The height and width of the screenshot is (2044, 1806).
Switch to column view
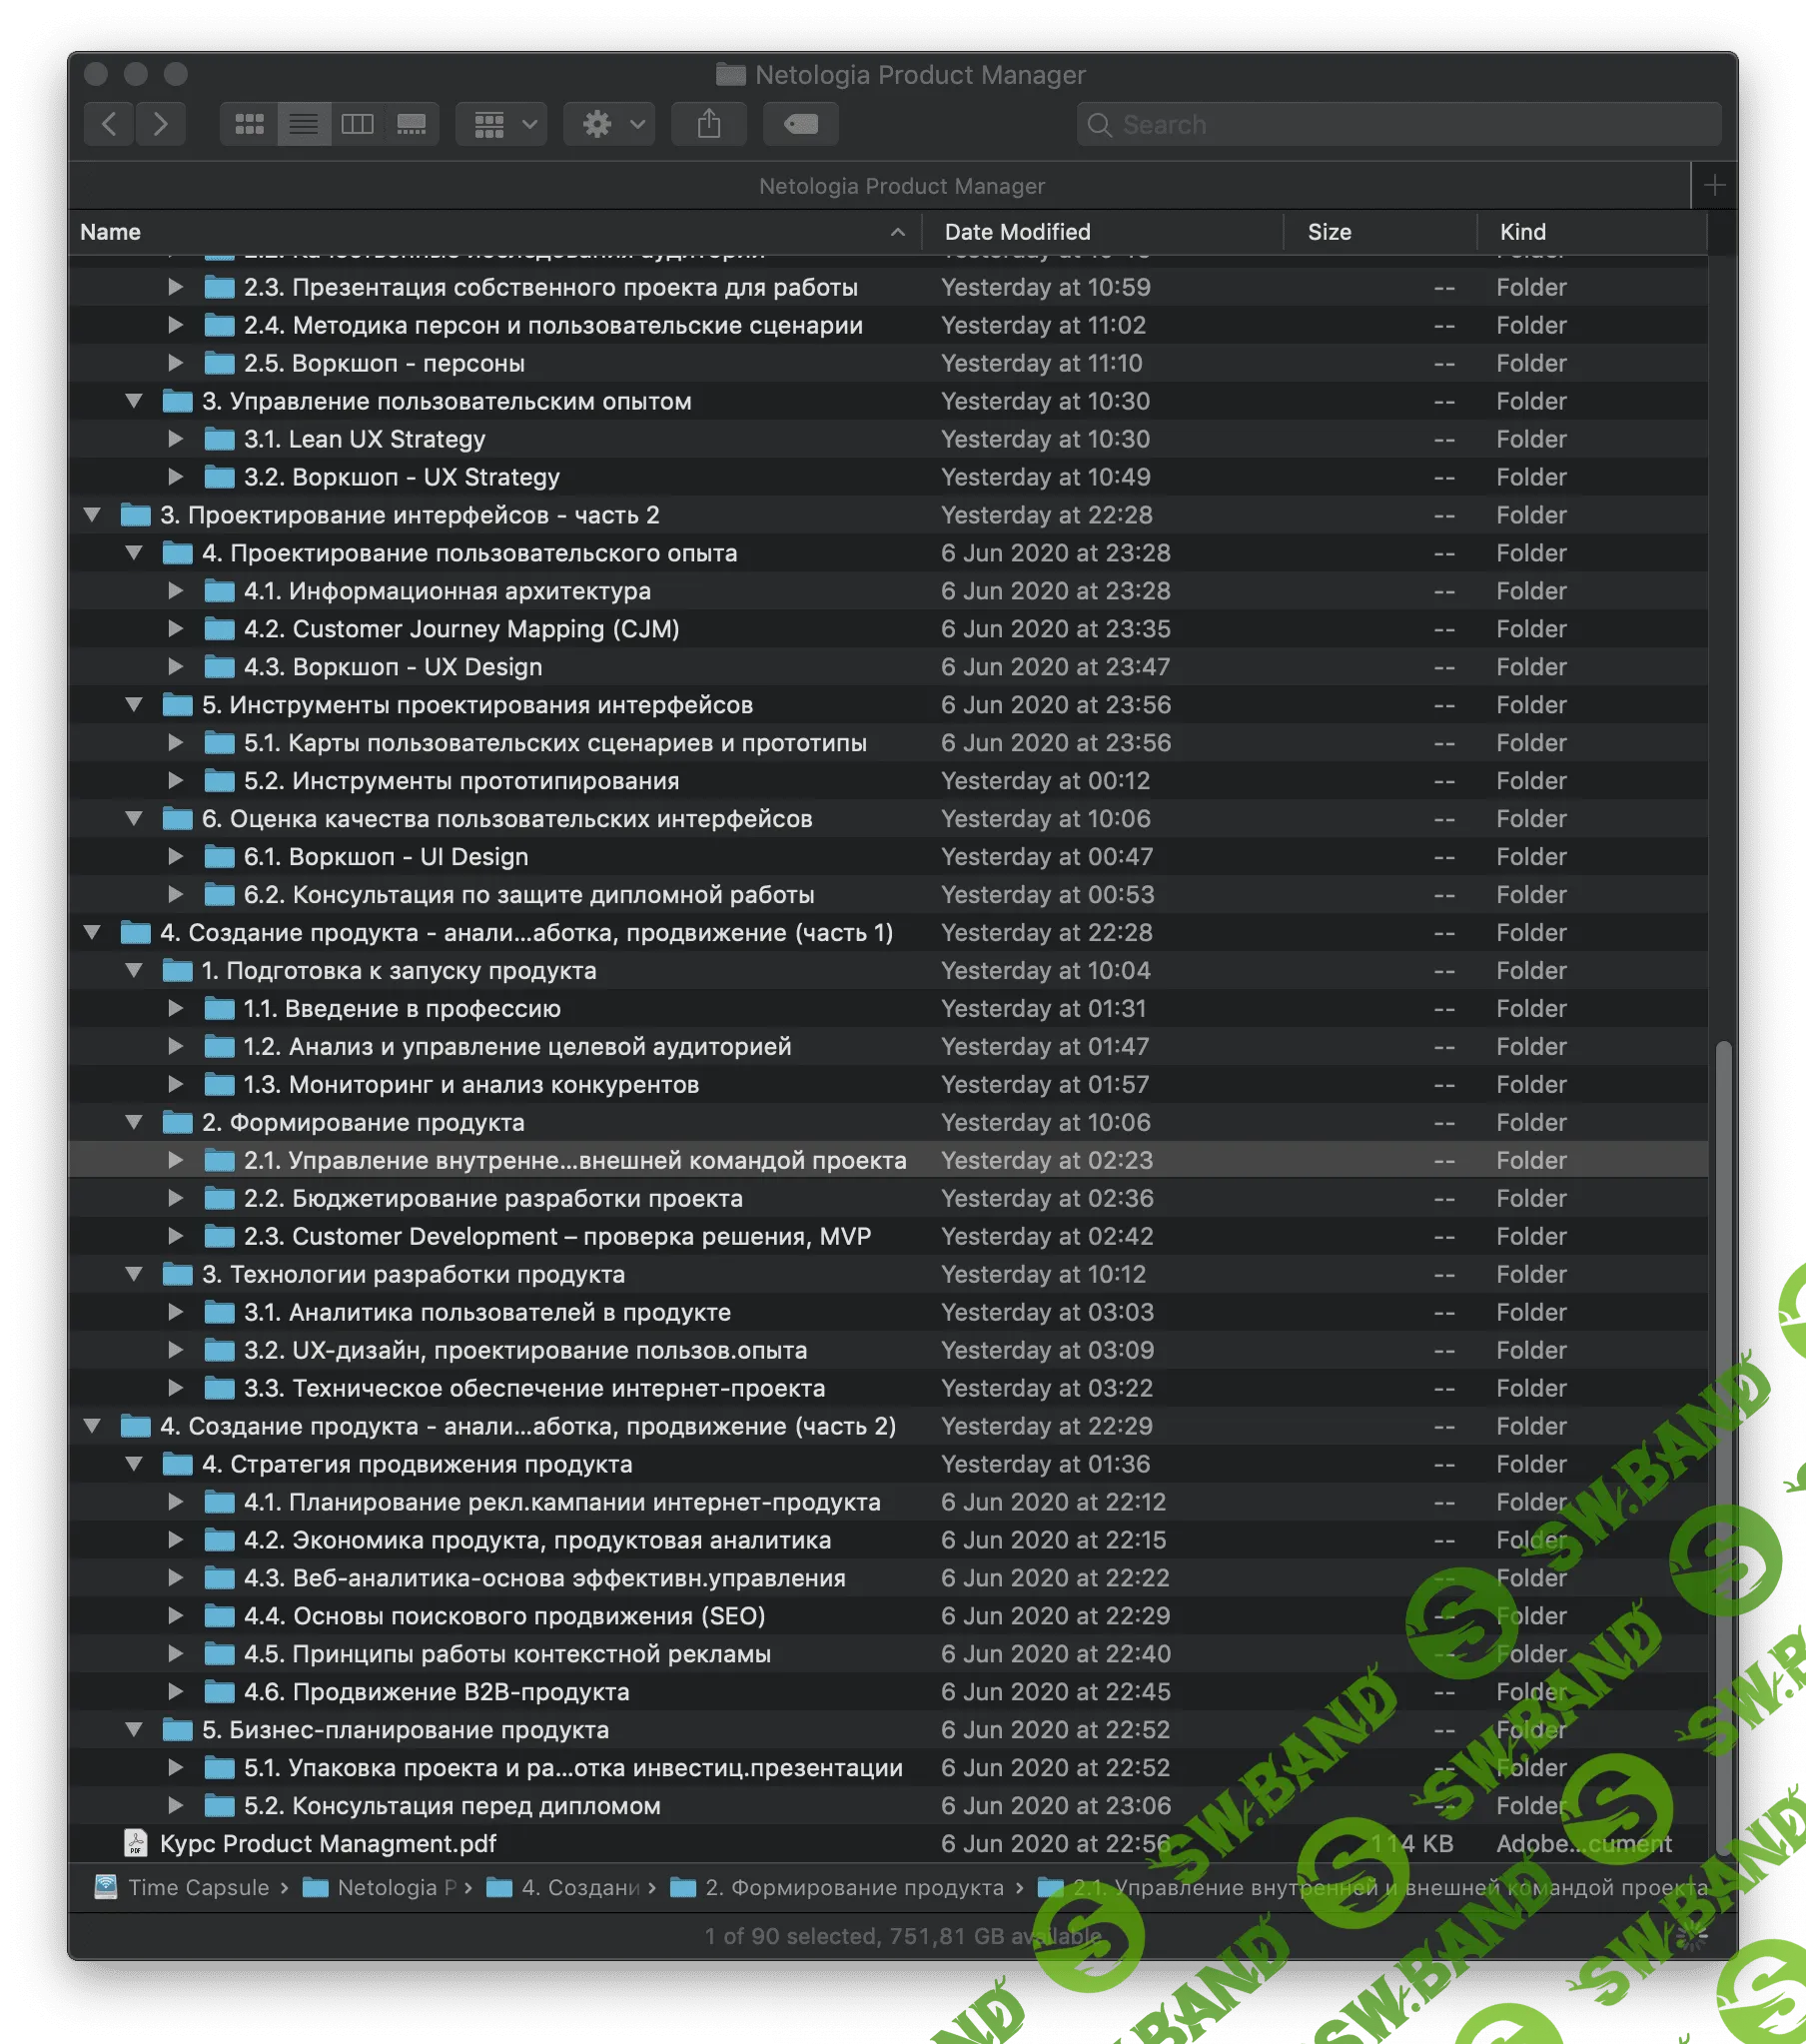(x=357, y=124)
